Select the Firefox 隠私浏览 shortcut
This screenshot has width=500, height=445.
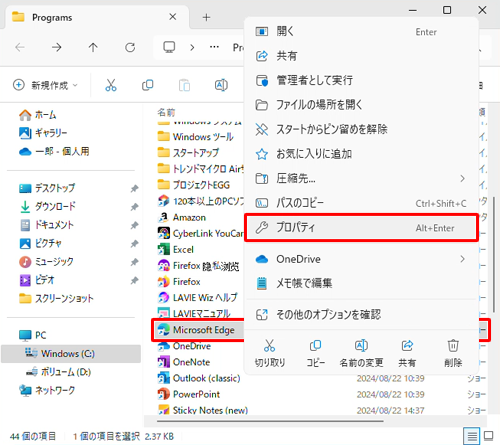point(198,266)
